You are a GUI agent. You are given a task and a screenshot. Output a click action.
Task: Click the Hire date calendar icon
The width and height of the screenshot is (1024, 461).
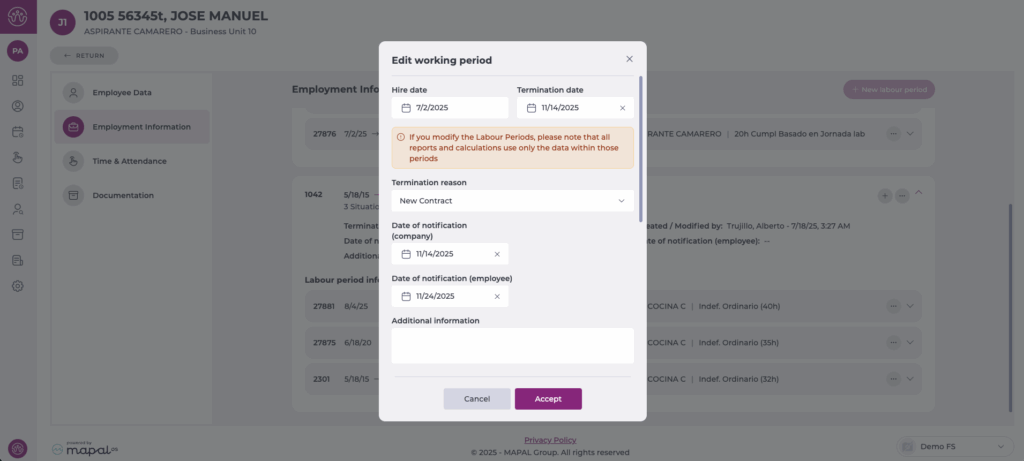click(x=406, y=108)
